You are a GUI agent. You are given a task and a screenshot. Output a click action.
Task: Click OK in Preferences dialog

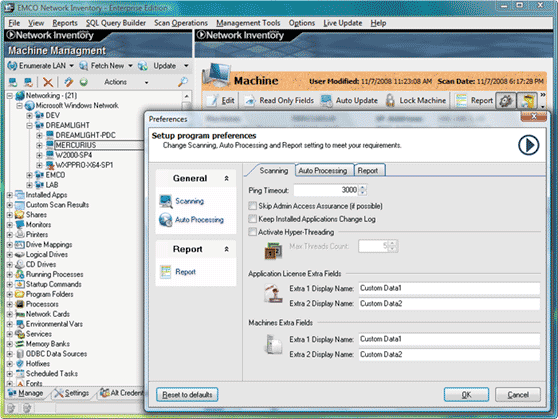tap(466, 394)
